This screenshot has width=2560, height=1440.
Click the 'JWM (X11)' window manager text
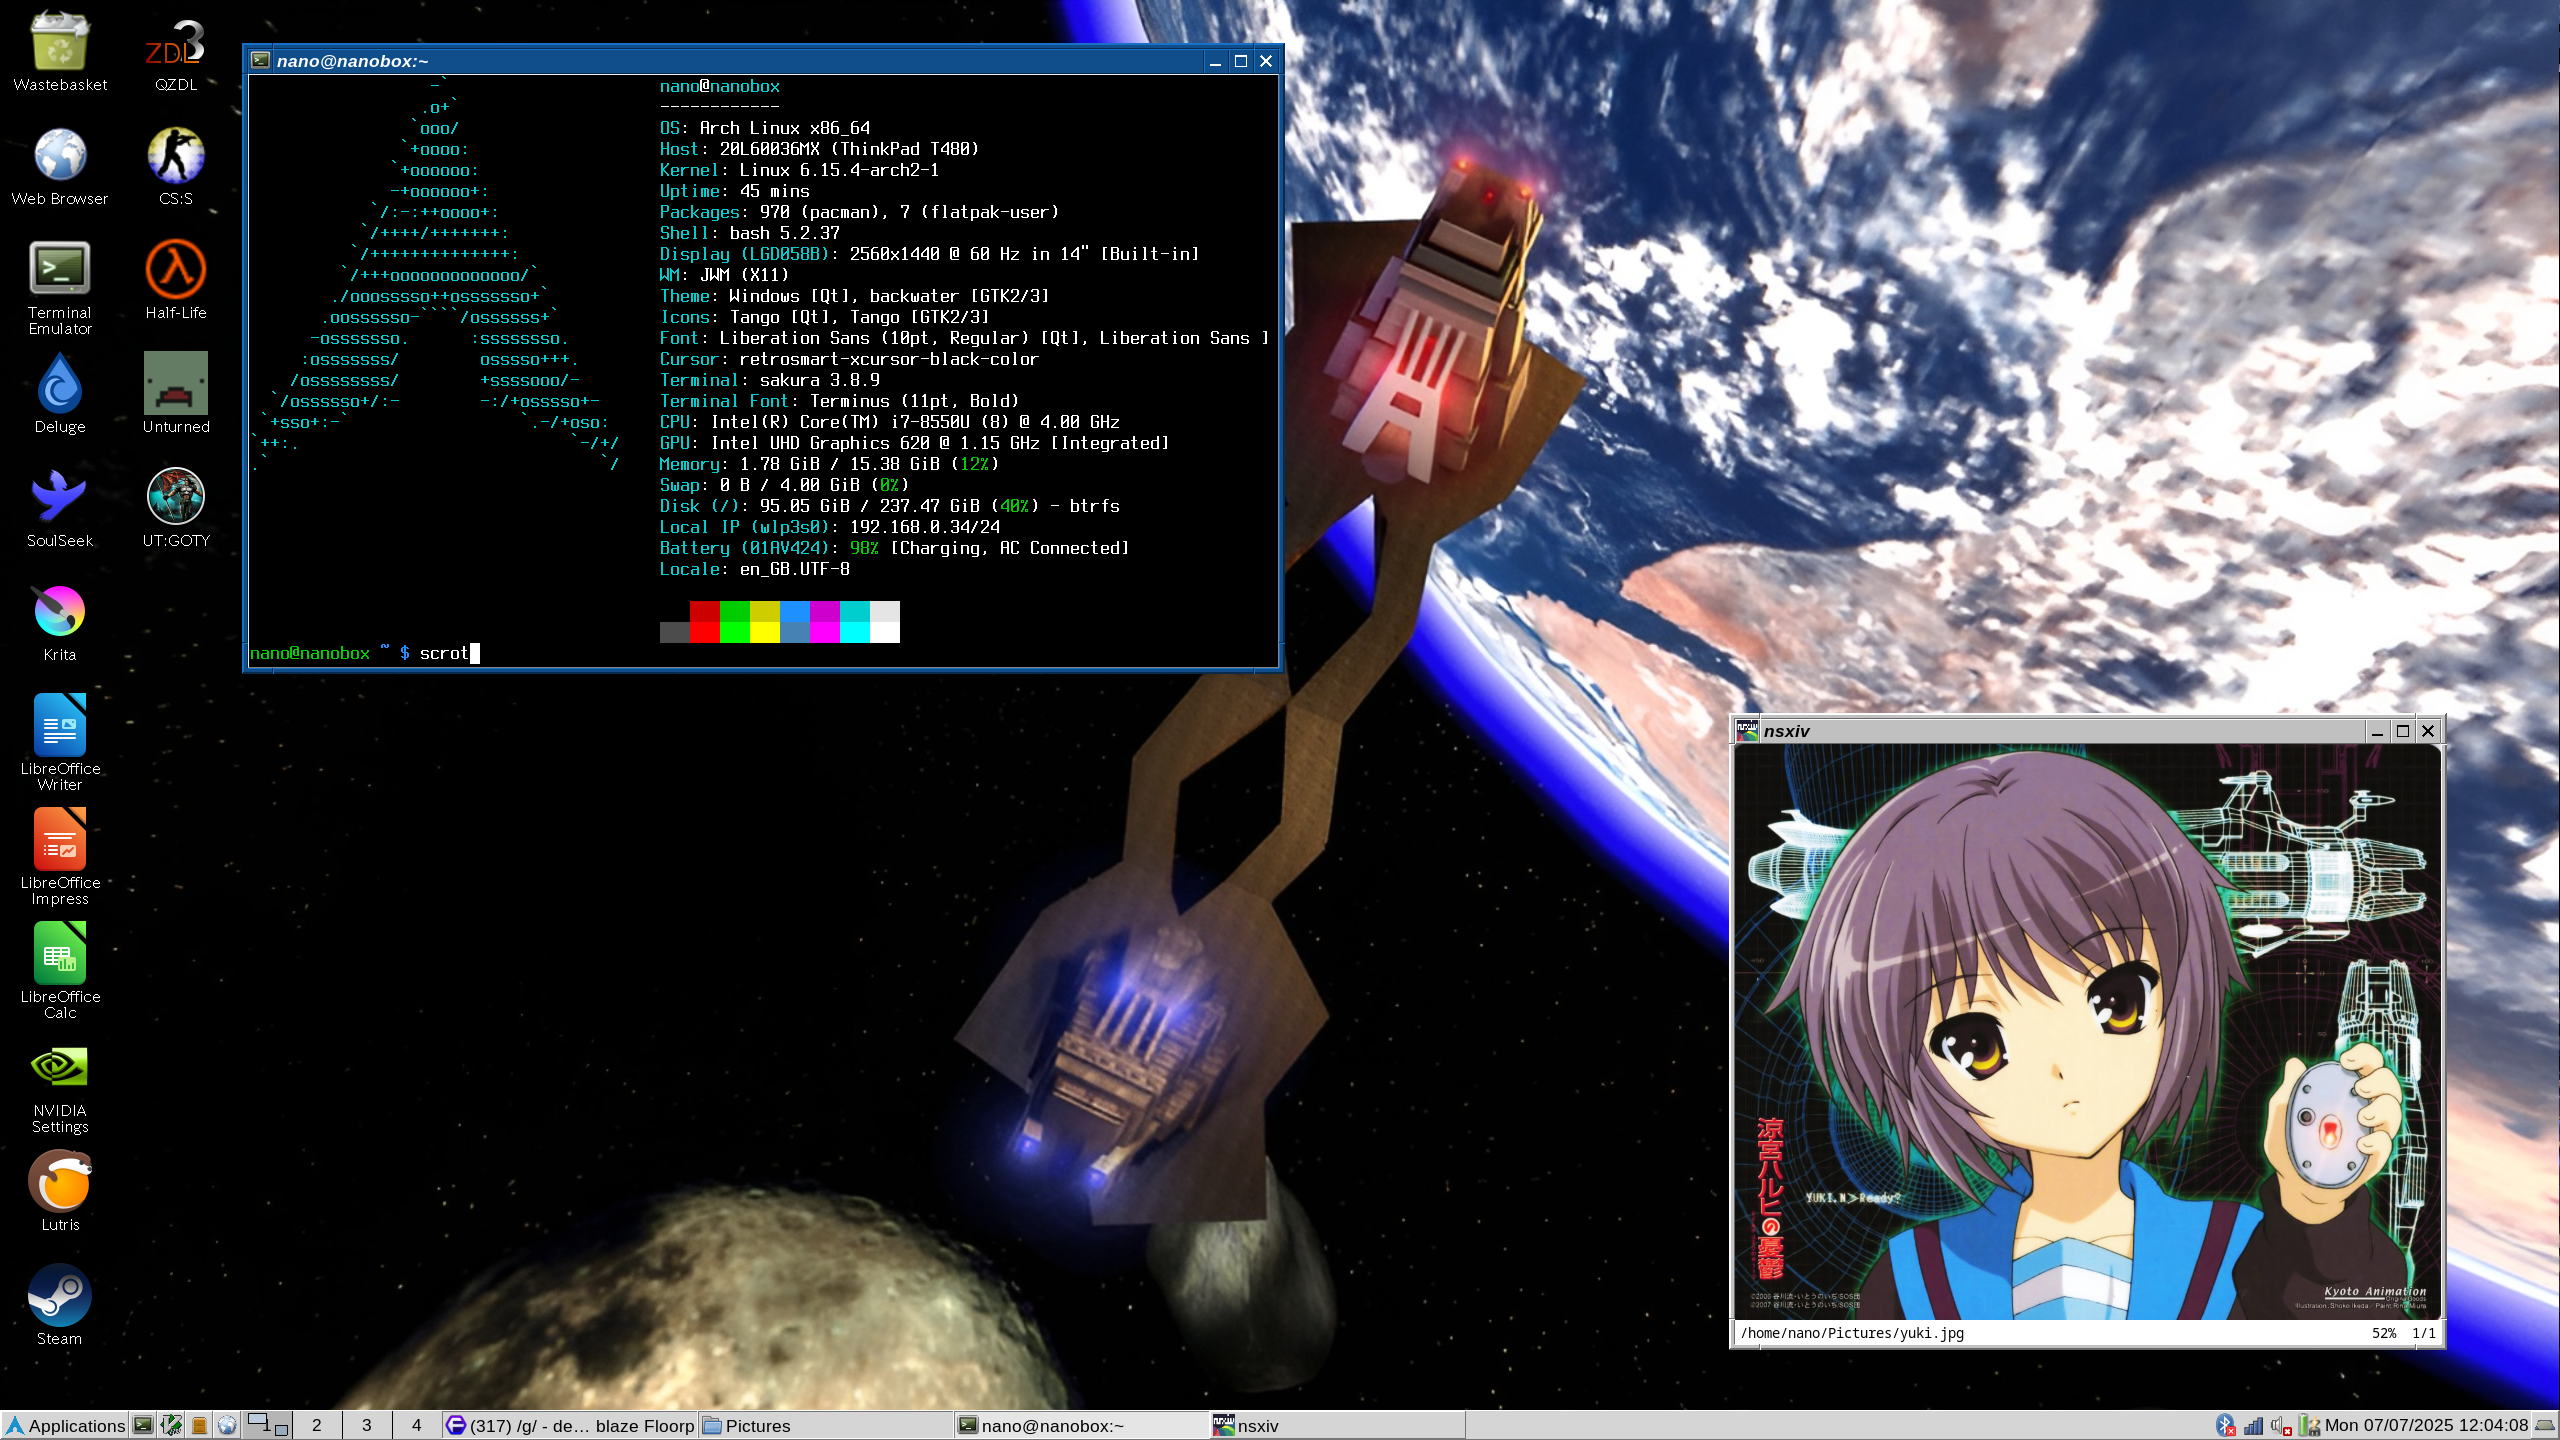(x=745, y=275)
